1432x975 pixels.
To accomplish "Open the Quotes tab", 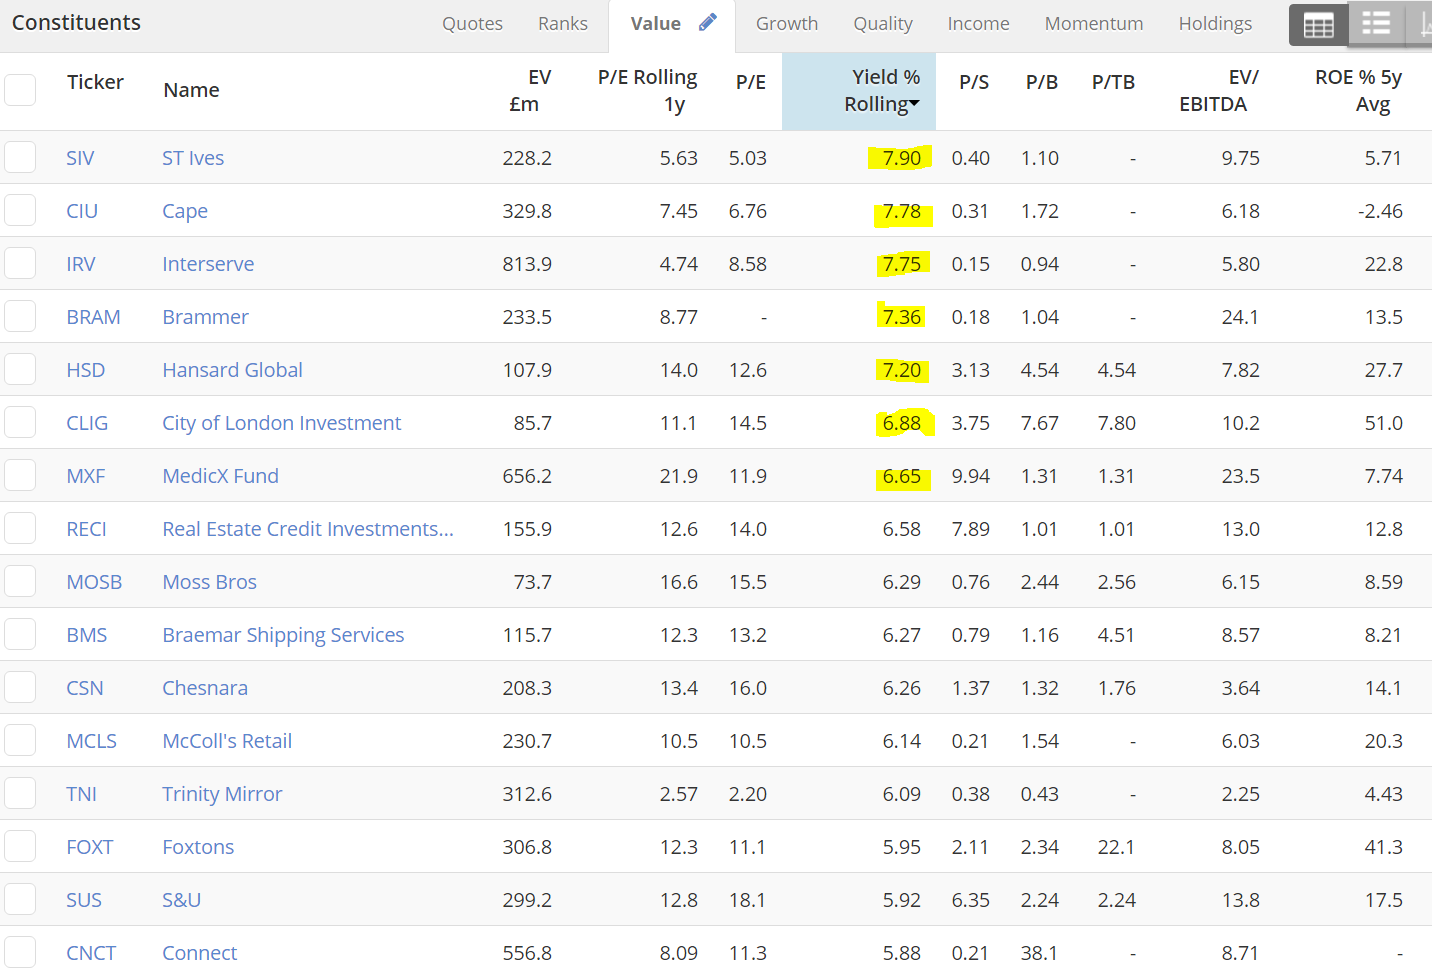I will pyautogui.click(x=472, y=24).
